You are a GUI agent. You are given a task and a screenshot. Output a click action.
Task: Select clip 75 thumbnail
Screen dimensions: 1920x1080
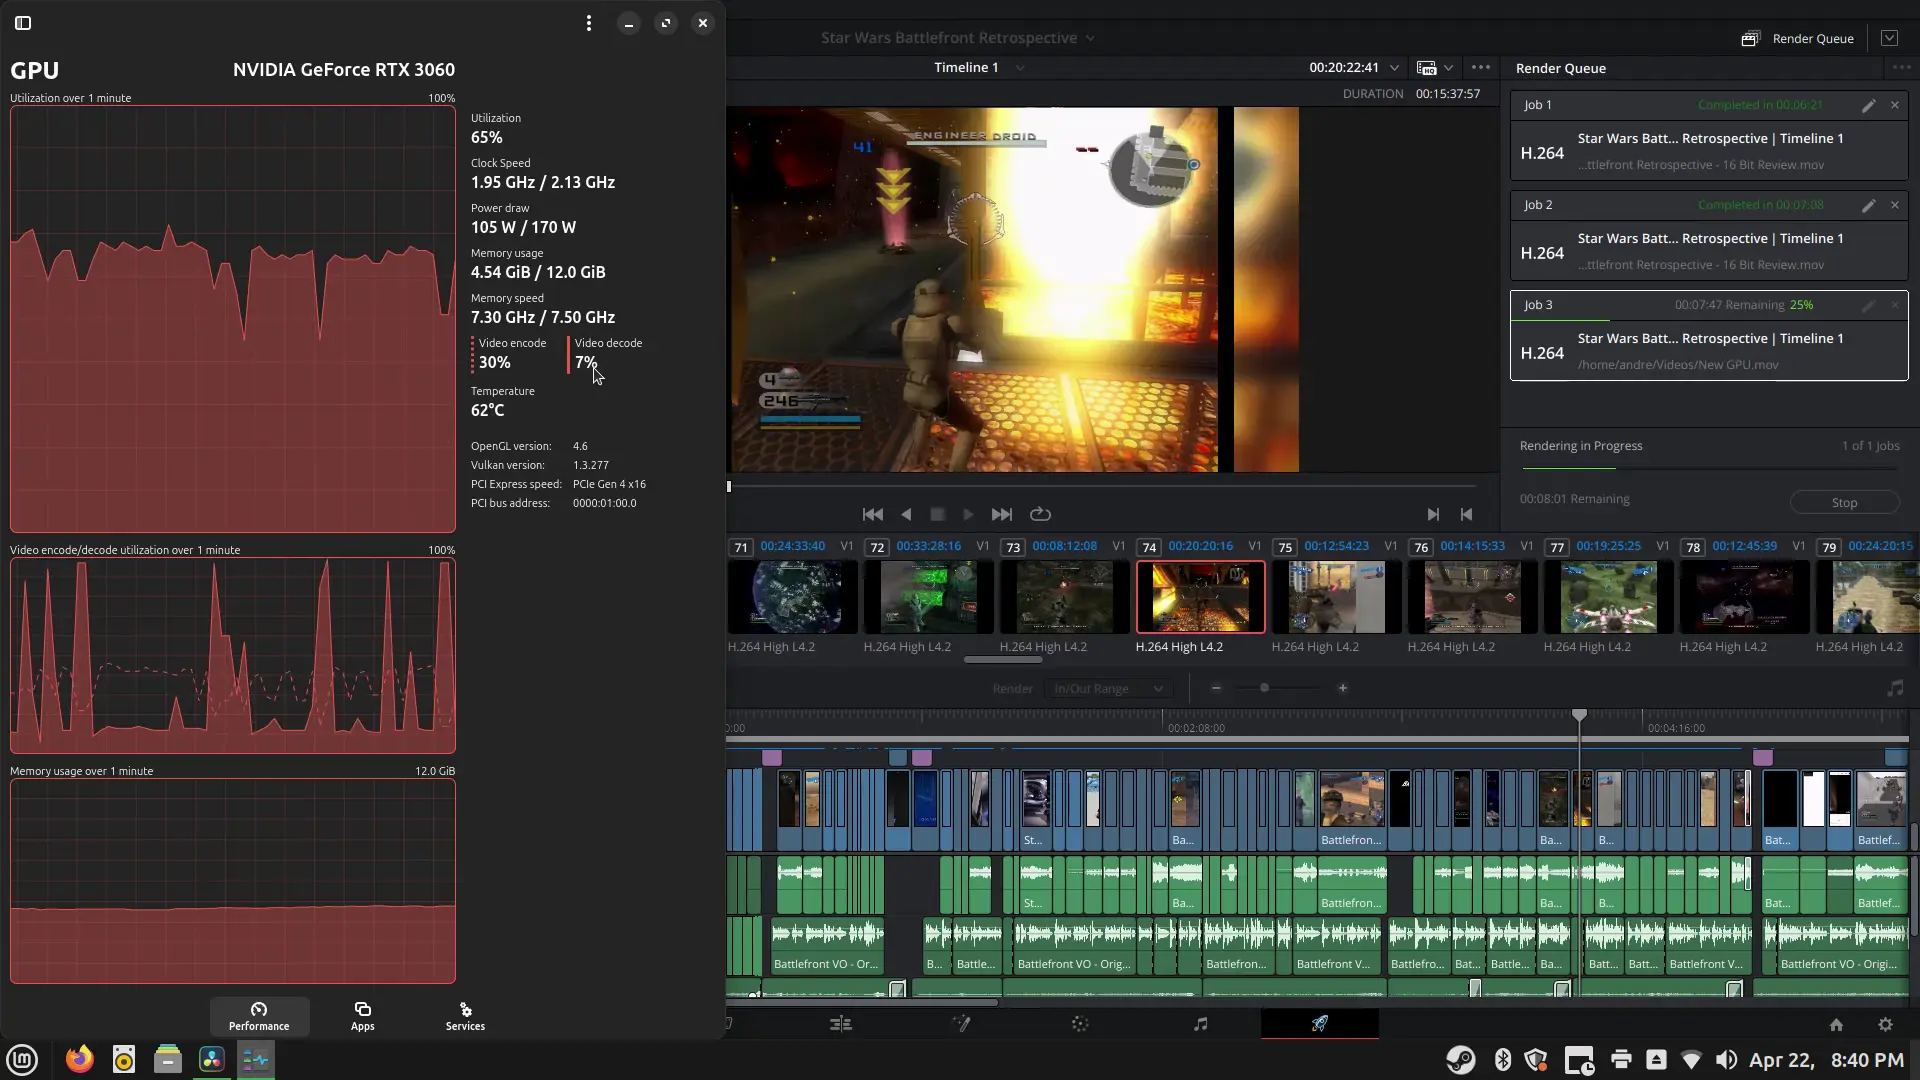(x=1337, y=597)
